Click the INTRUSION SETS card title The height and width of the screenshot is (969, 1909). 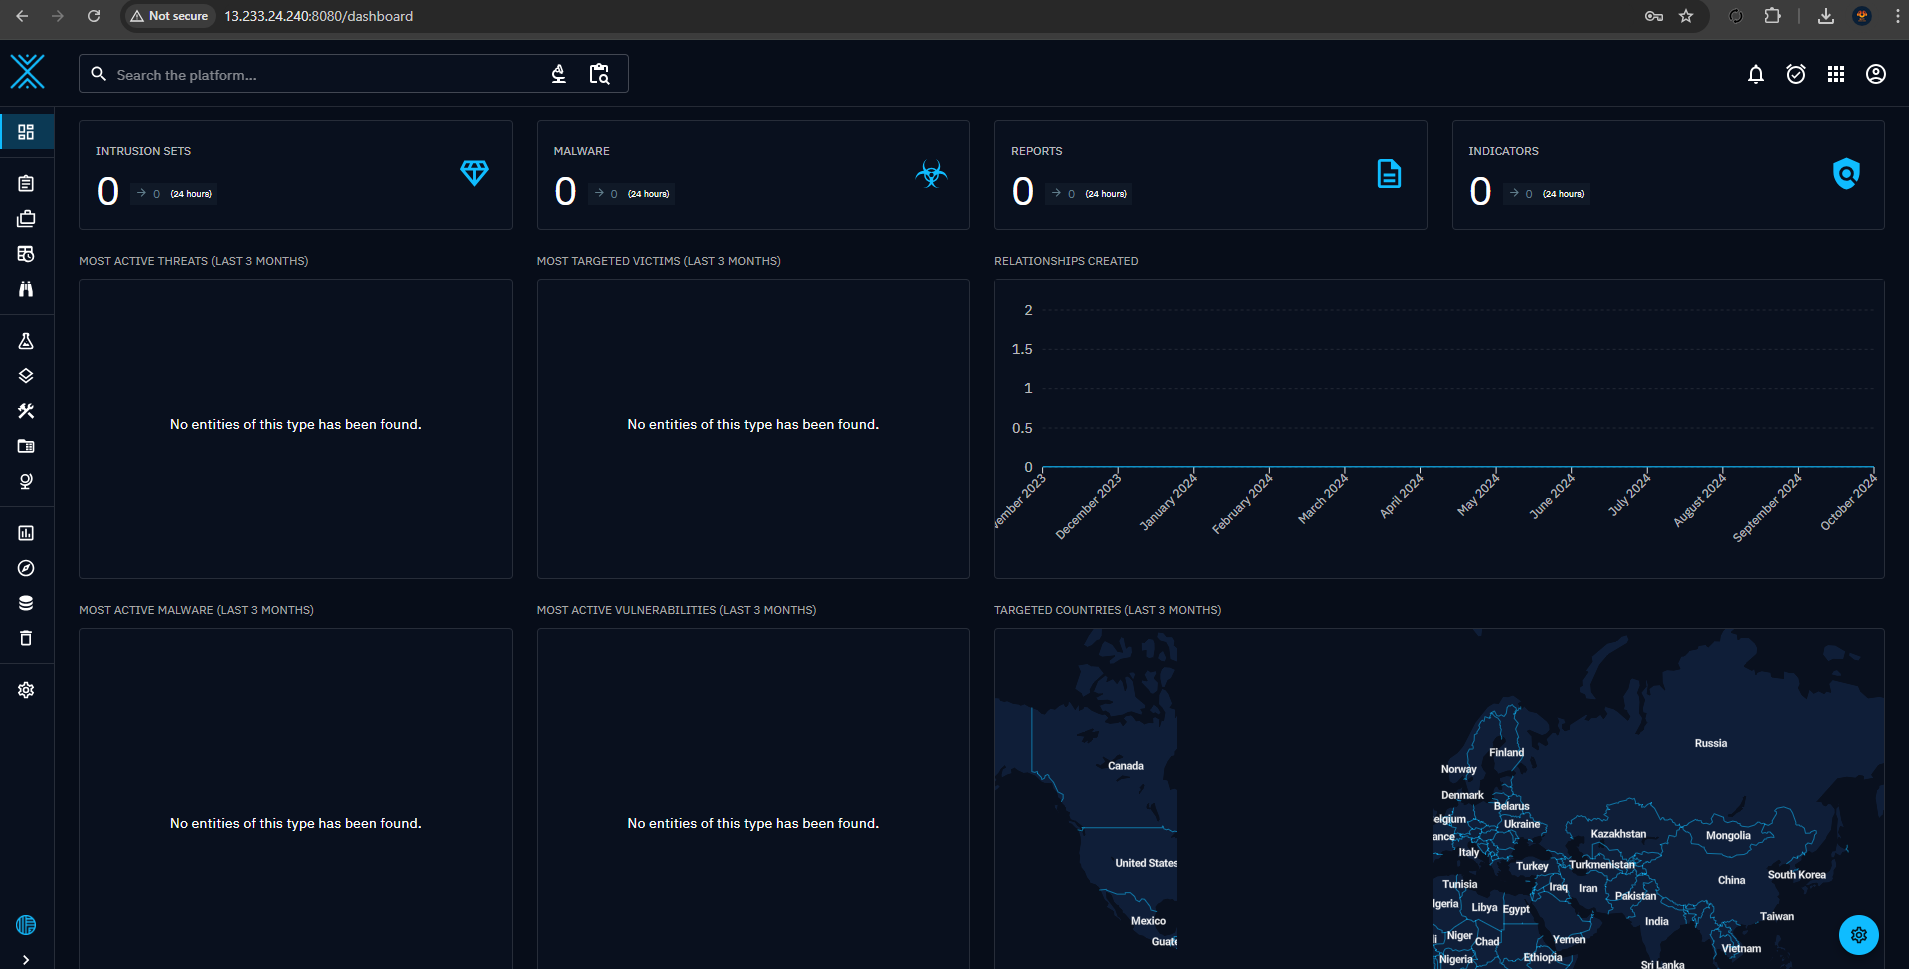(143, 151)
